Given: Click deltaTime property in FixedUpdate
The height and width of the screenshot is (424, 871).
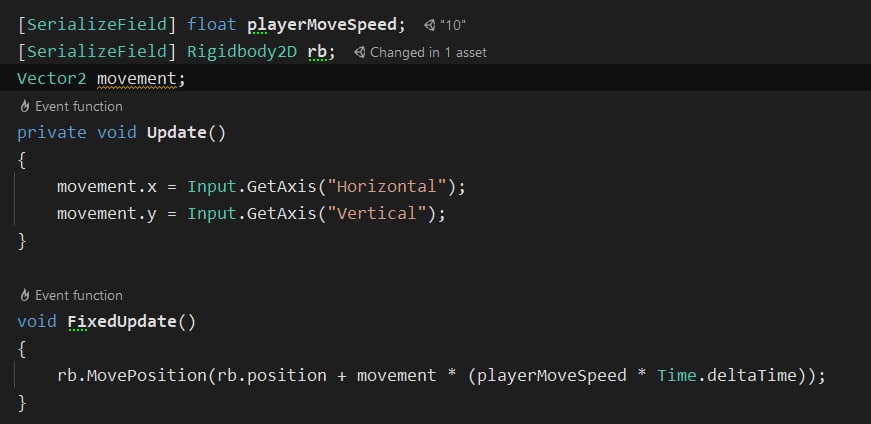Looking at the screenshot, I should click(x=752, y=376).
